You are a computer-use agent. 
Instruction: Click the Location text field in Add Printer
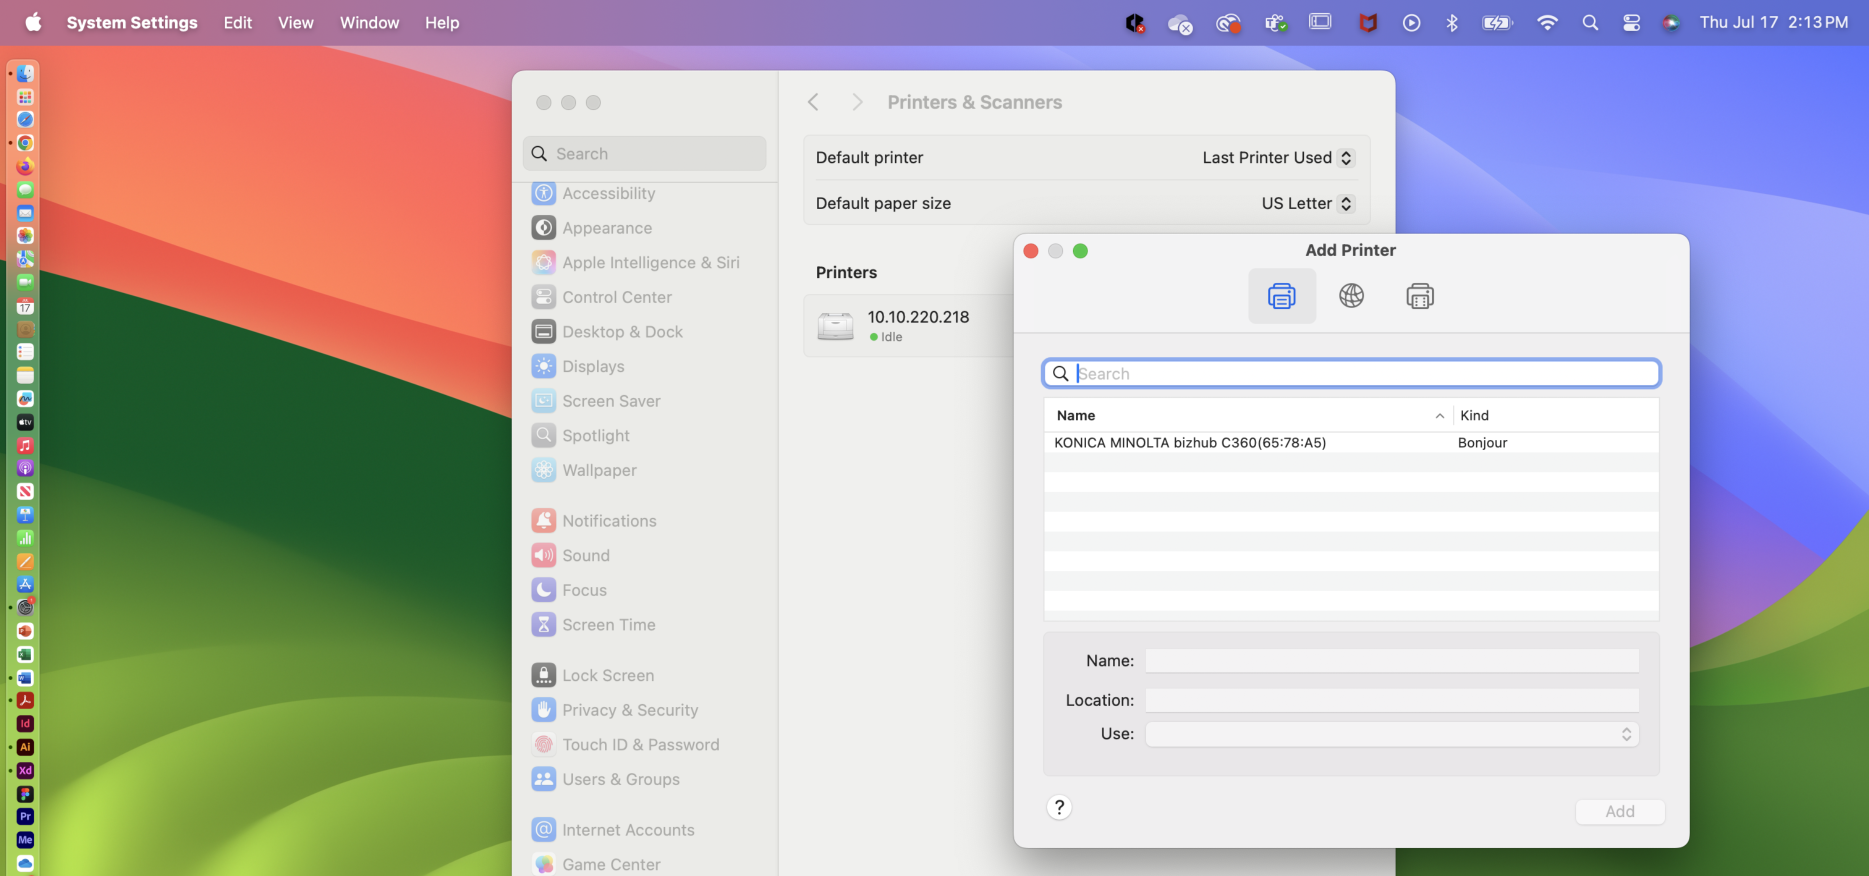click(x=1392, y=700)
